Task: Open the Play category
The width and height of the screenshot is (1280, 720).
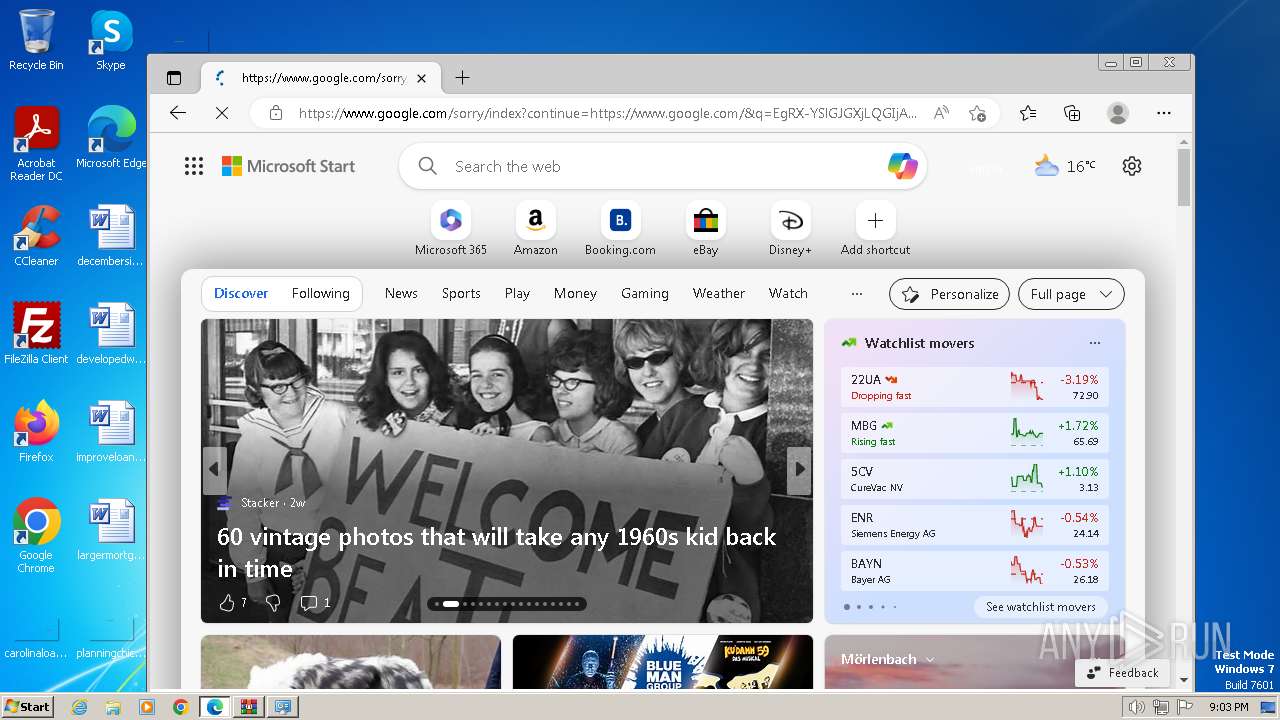Action: coord(517,293)
